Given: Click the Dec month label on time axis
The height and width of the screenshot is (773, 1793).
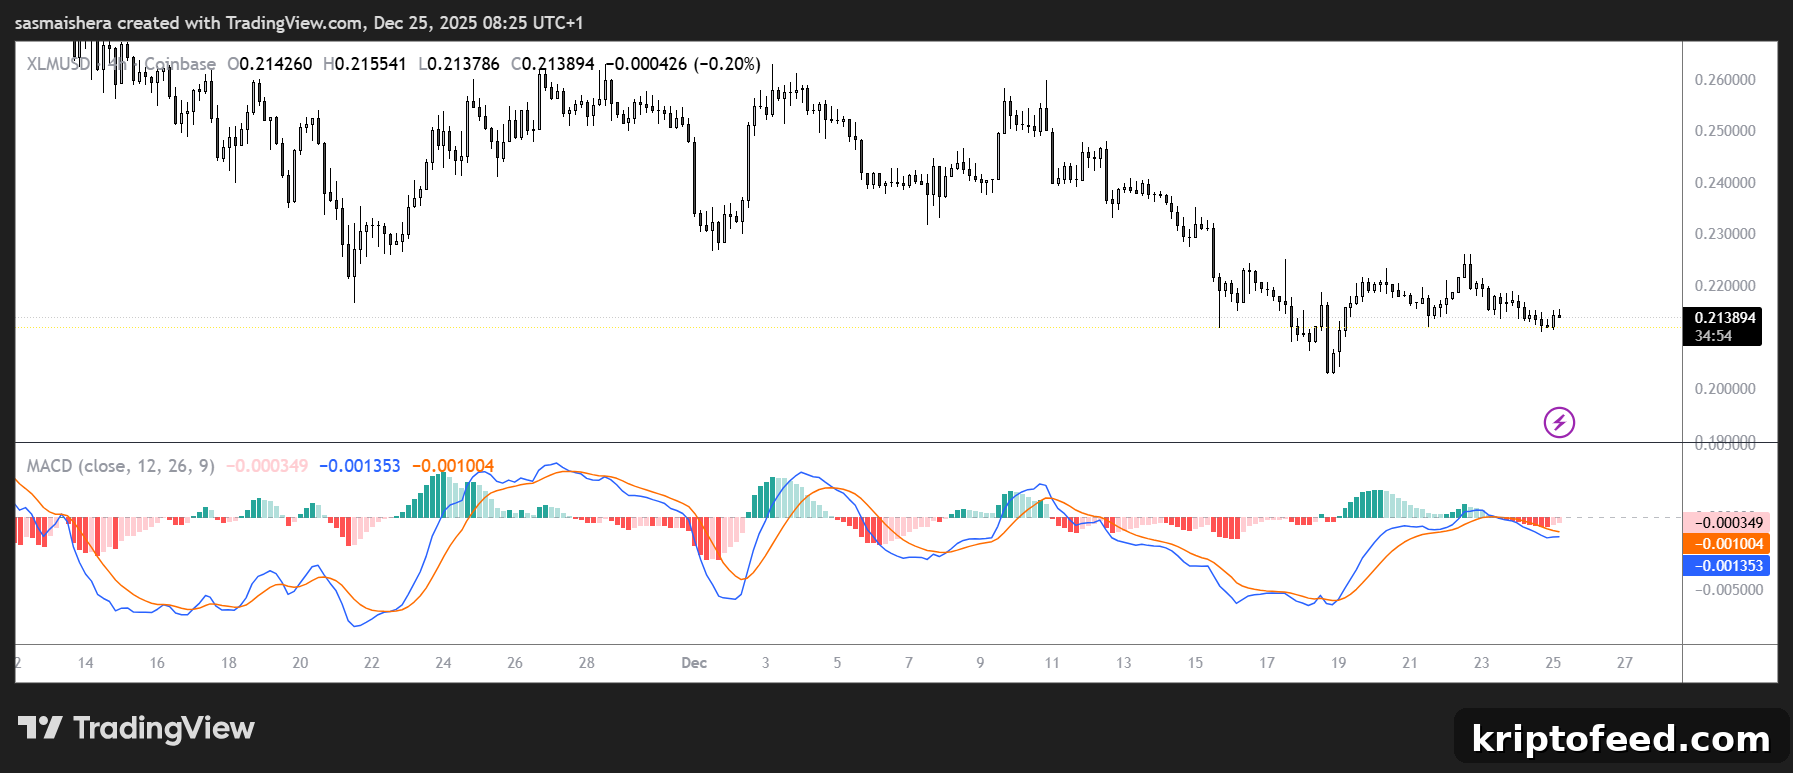Looking at the screenshot, I should [x=694, y=663].
